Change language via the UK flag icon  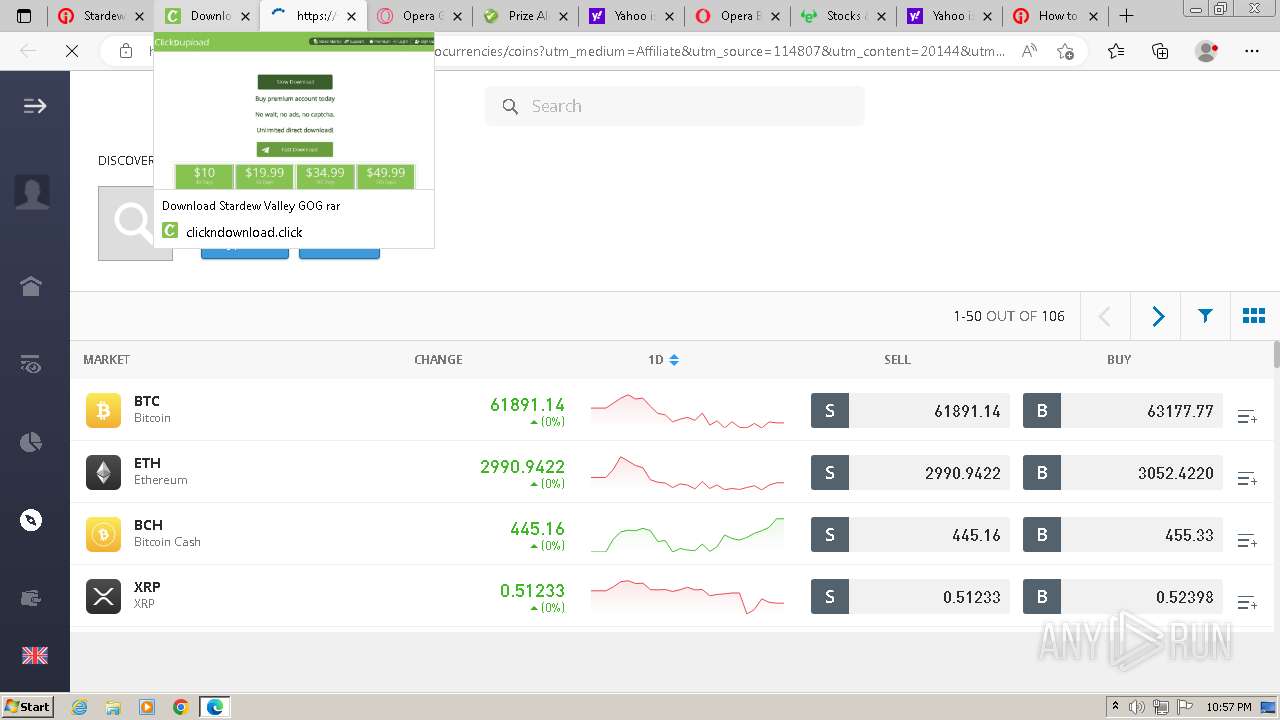[x=34, y=655]
